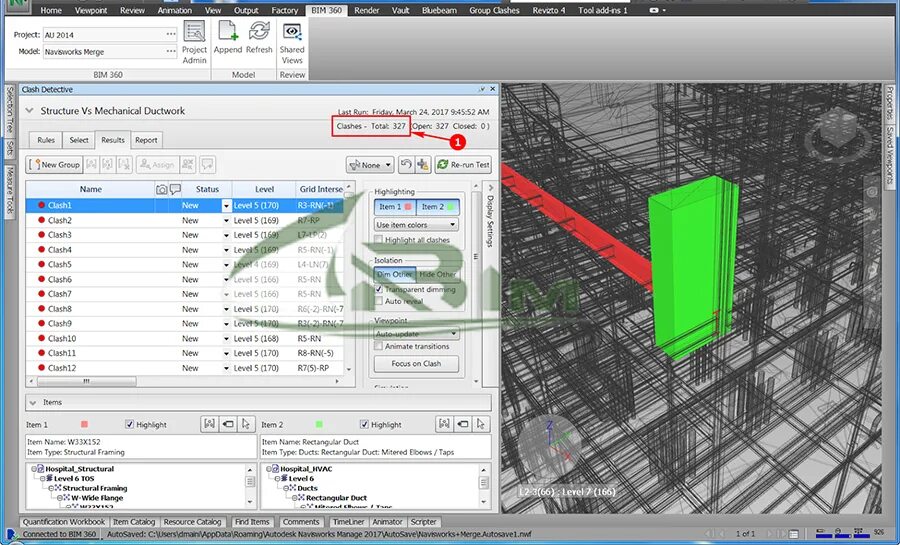This screenshot has width=900, height=545.
Task: Click the Assign clash button
Action: pos(157,165)
